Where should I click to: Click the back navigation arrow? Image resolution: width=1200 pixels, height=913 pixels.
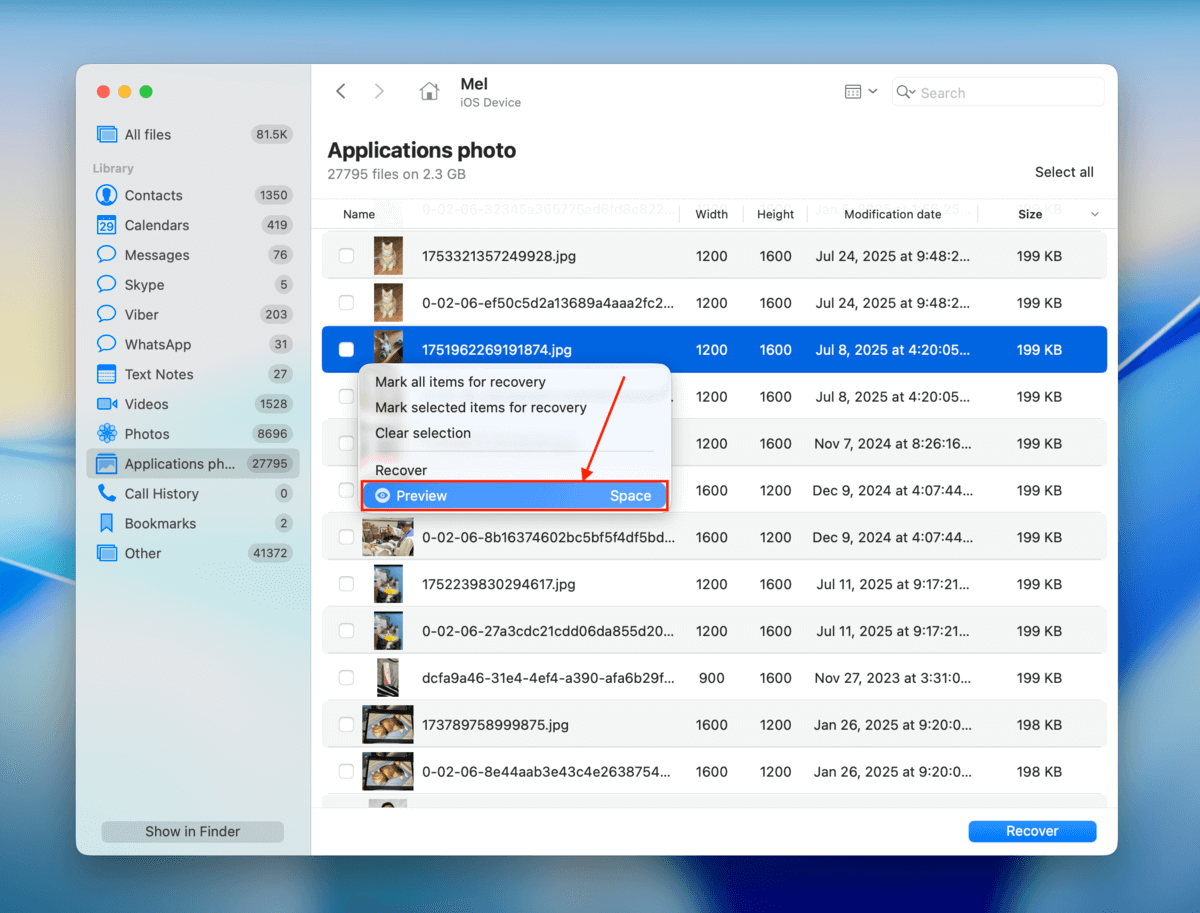[341, 91]
